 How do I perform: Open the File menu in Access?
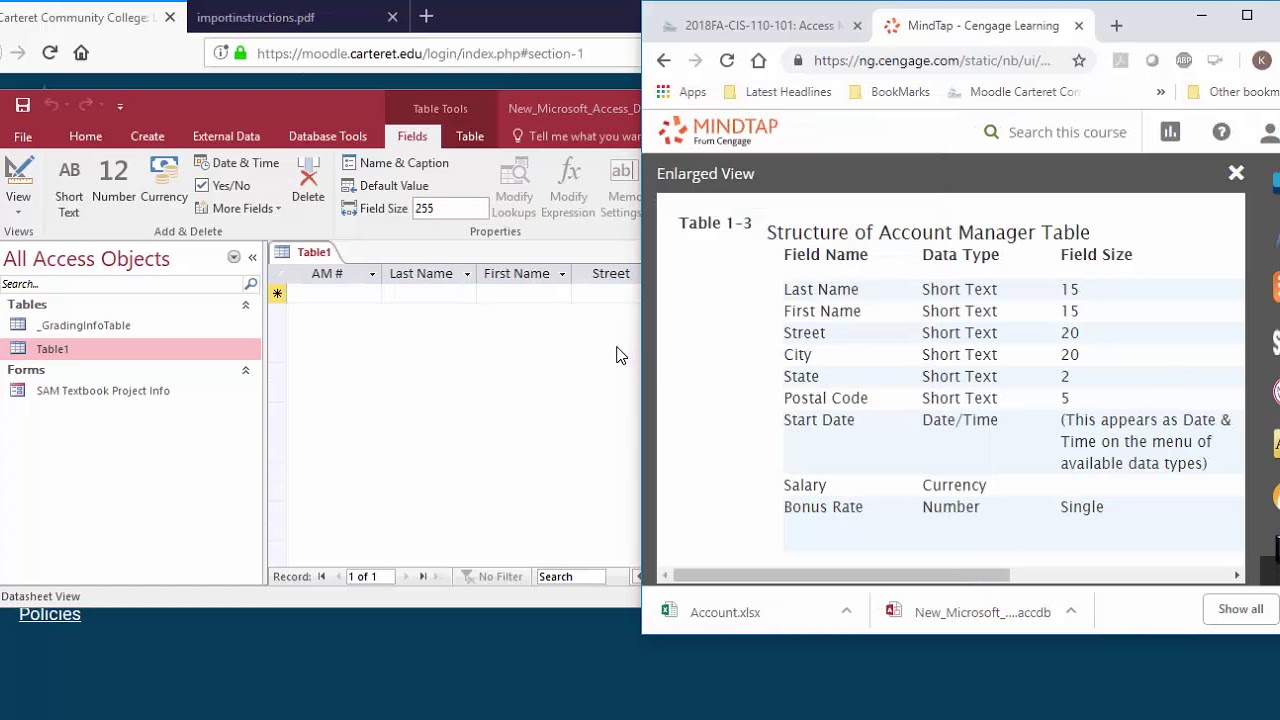(x=23, y=137)
